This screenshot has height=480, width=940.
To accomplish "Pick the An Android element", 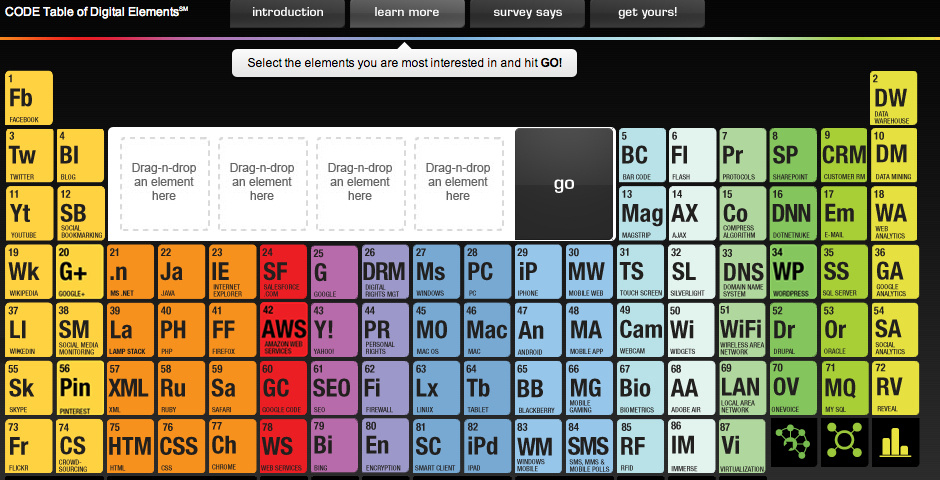I will tap(538, 329).
